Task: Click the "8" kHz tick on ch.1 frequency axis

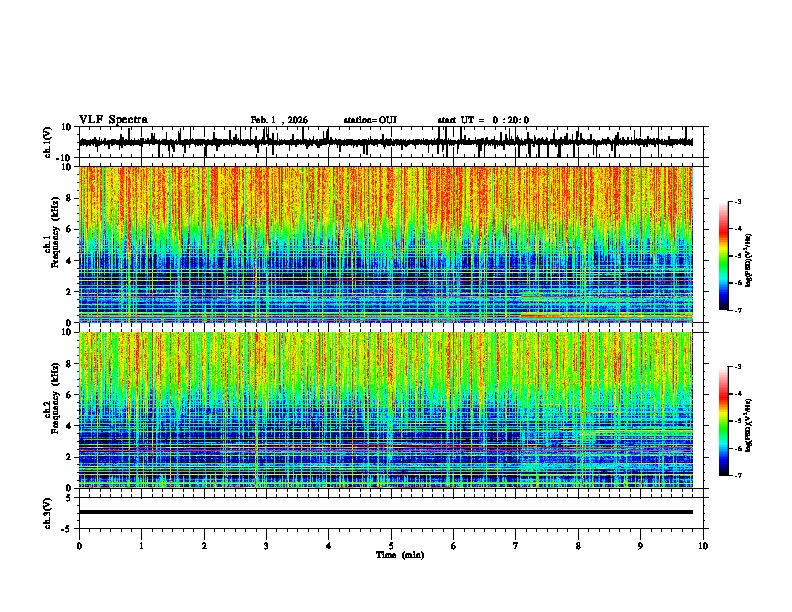Action: 70,198
